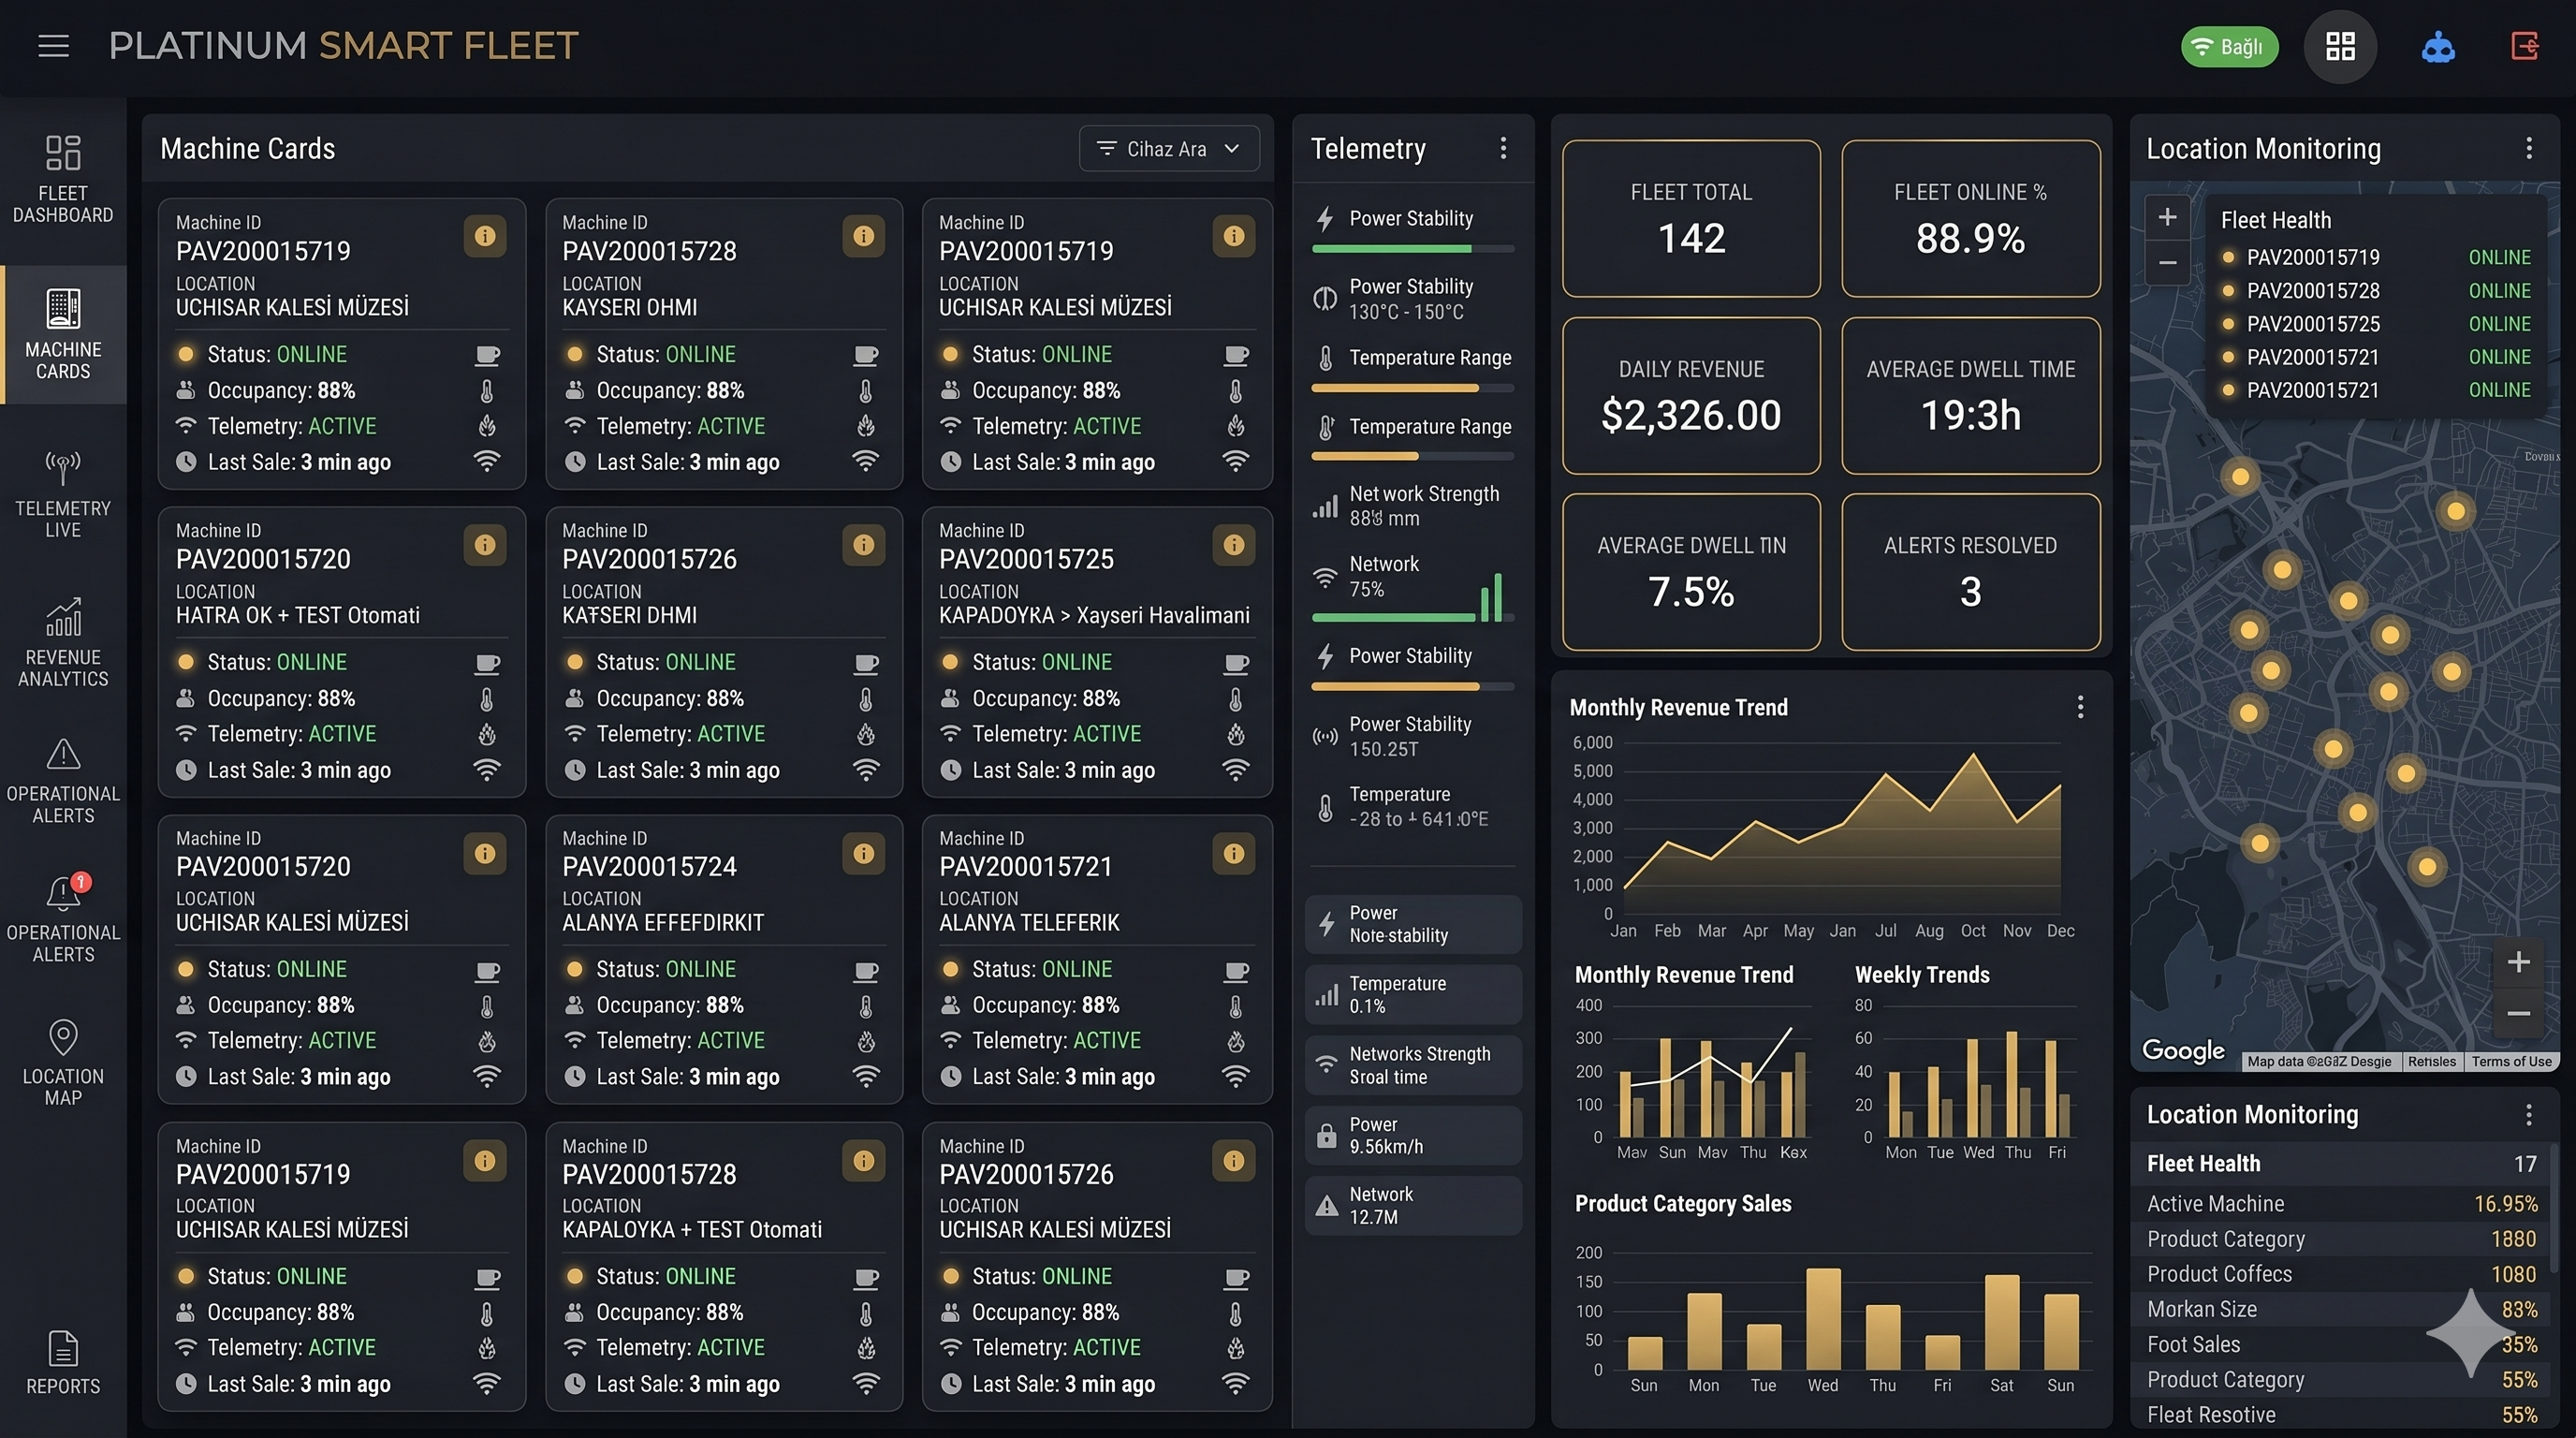Click the top map zoom in button
This screenshot has height=1438, width=2576.
(x=2167, y=217)
